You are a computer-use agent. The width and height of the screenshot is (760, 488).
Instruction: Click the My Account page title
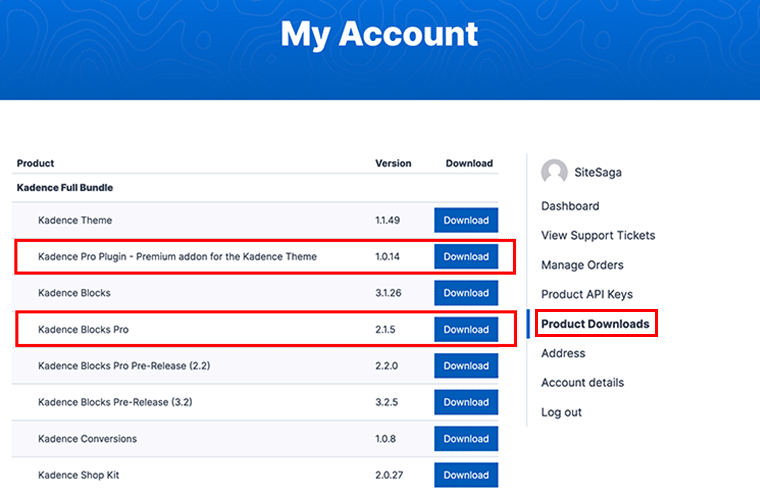tap(380, 34)
